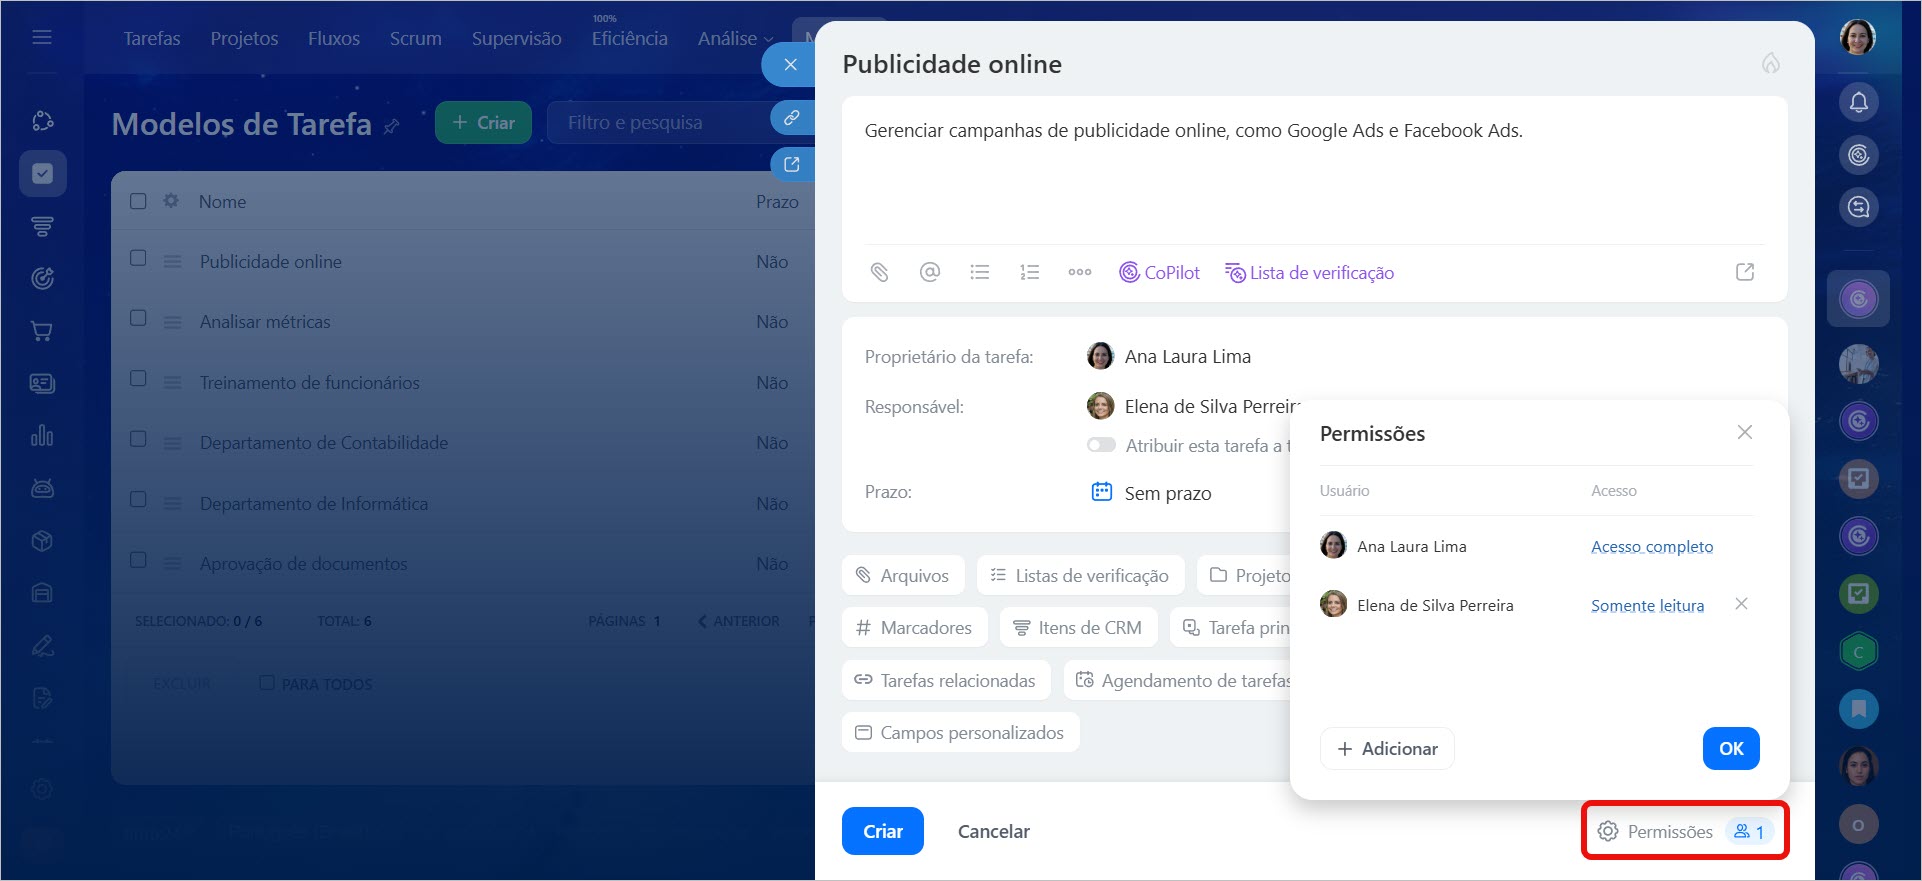
Task: Open the Análise dropdown menu
Action: click(x=735, y=38)
